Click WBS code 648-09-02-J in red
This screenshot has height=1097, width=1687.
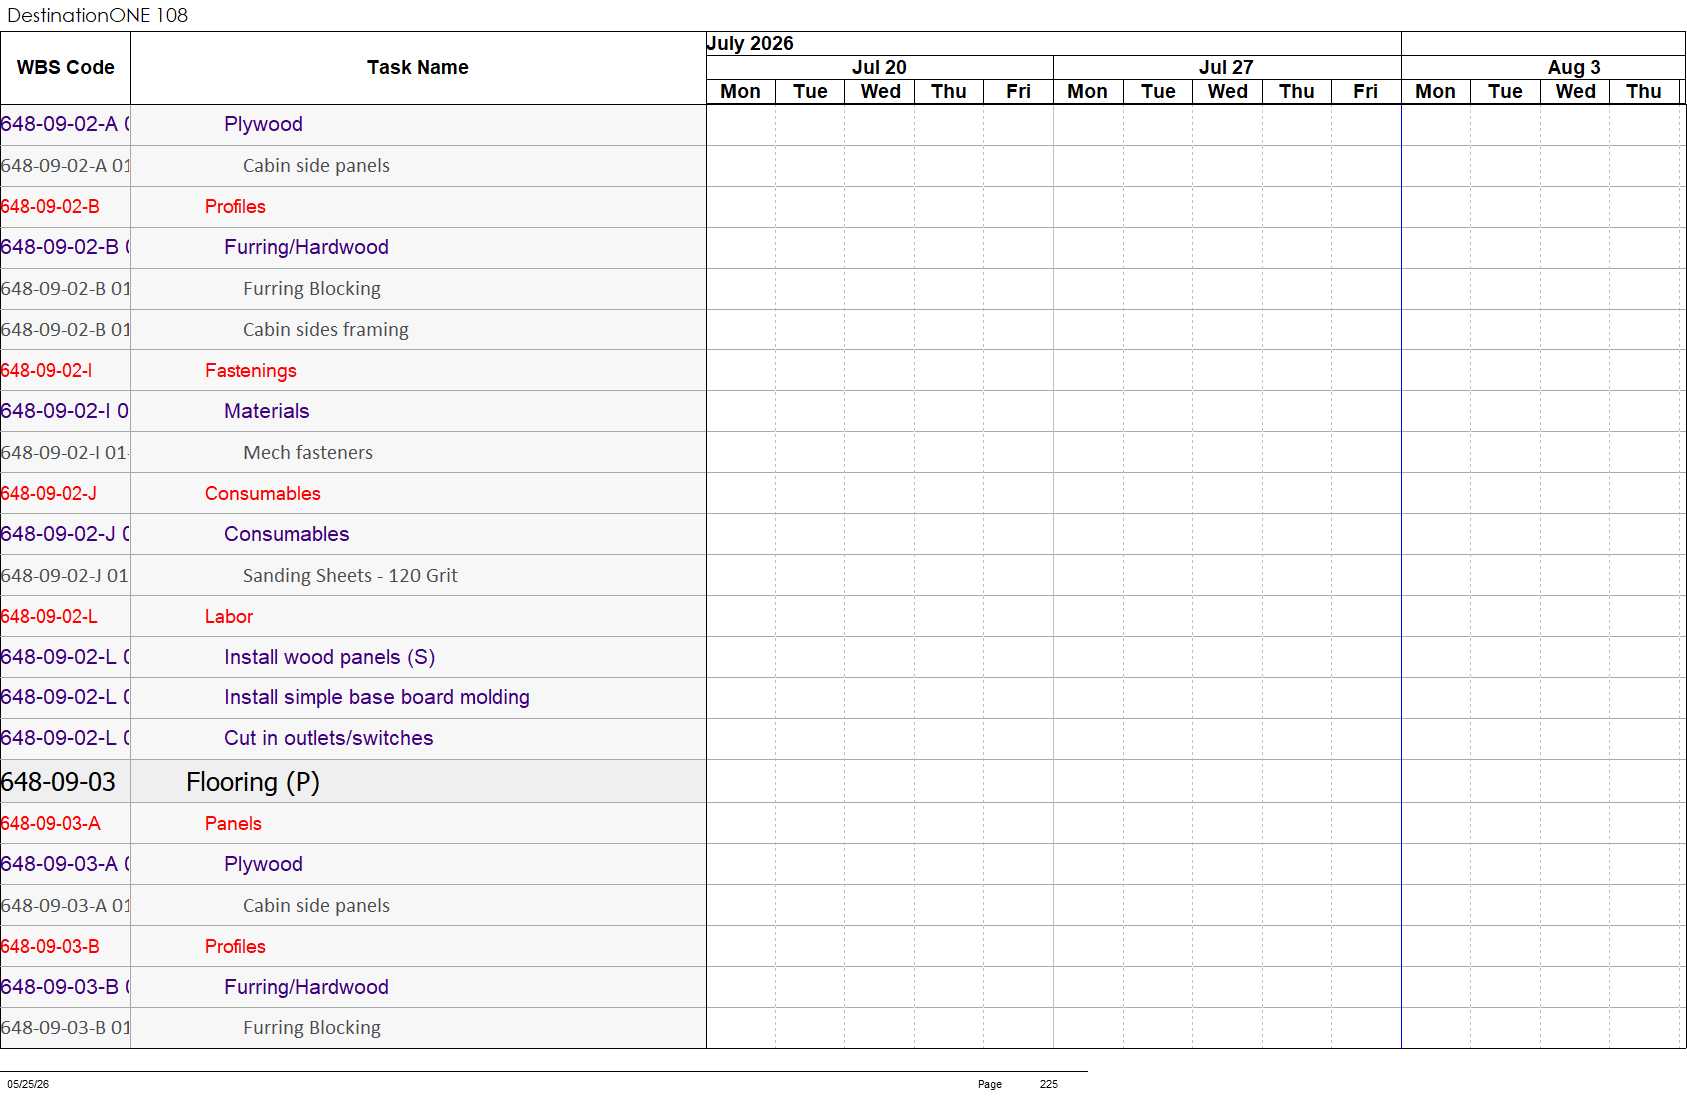tap(49, 494)
